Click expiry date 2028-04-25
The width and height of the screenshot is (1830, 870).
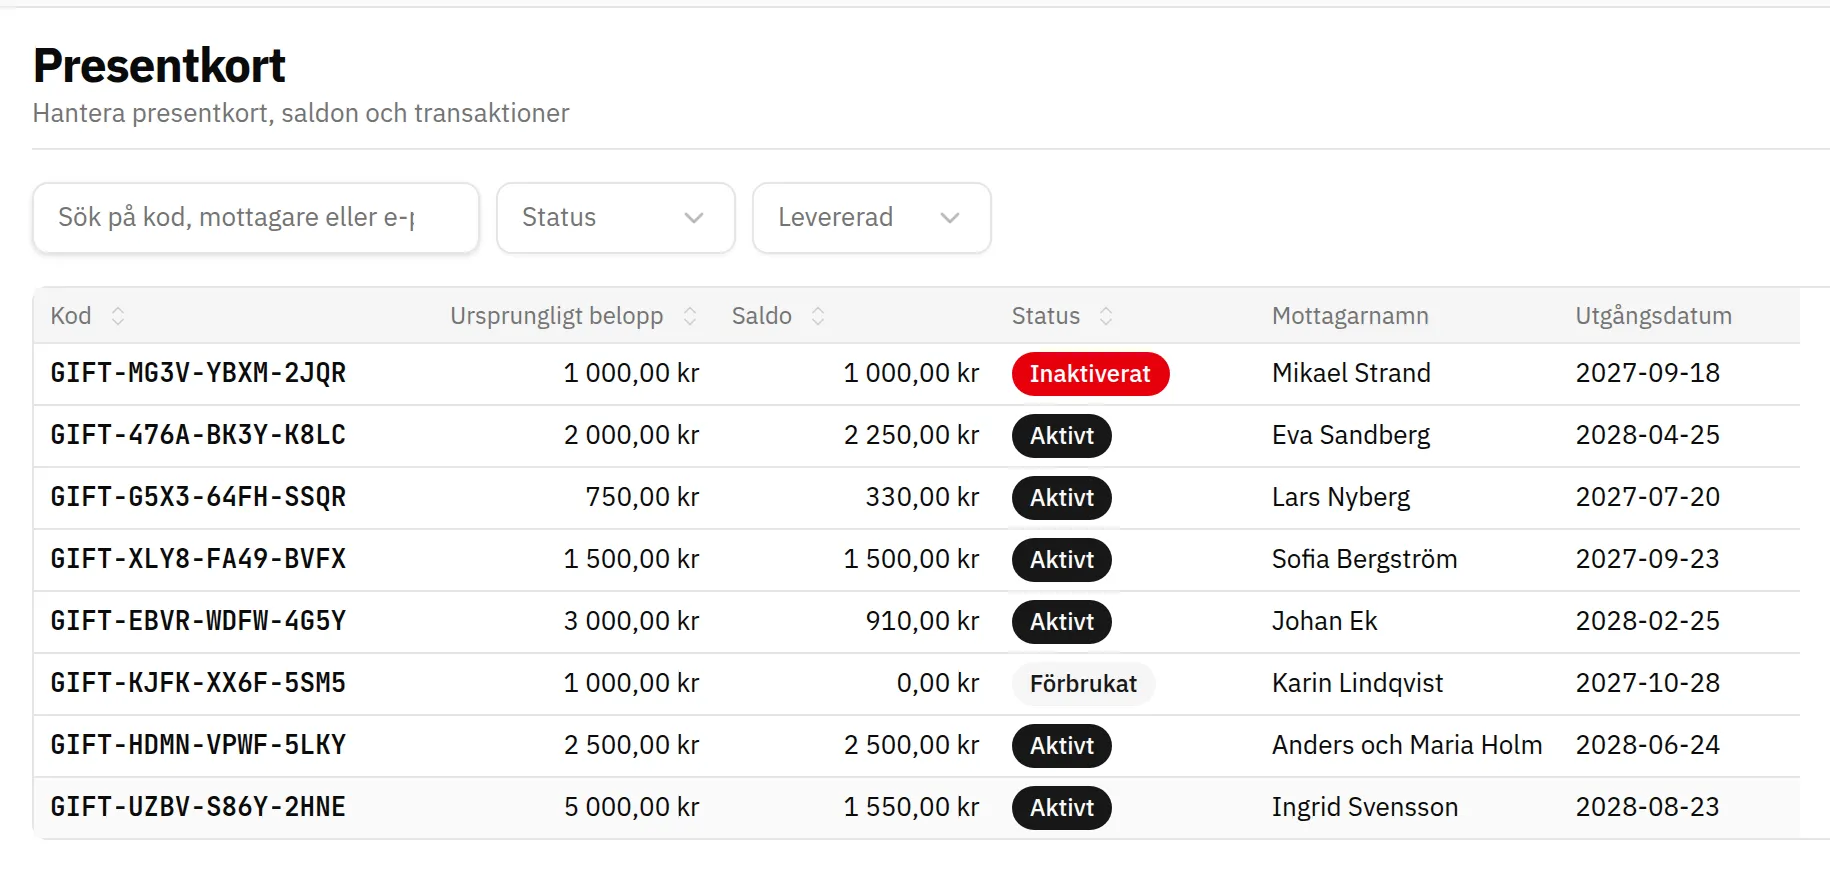[x=1648, y=435]
